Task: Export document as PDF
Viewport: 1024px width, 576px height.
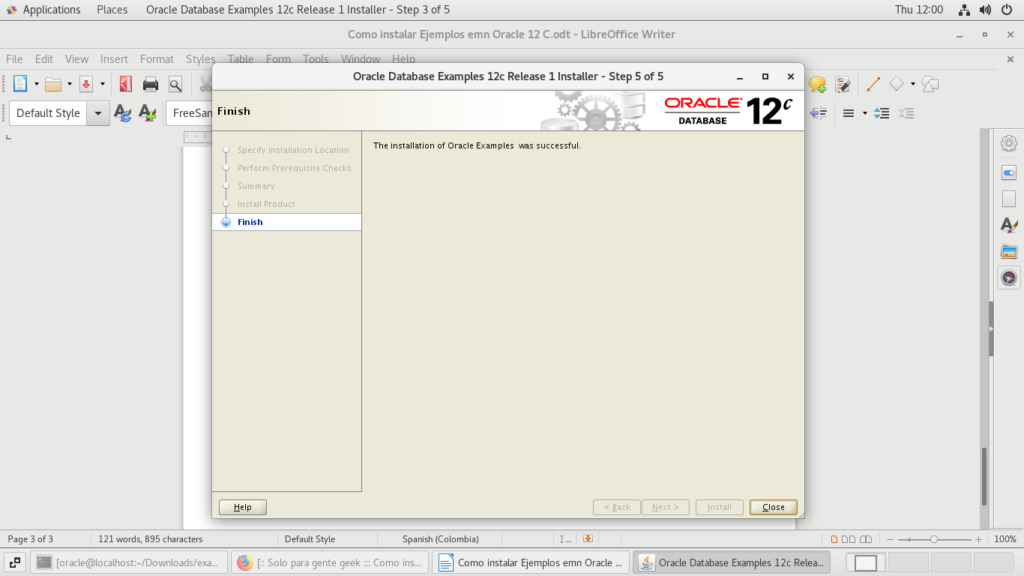Action: [x=125, y=84]
